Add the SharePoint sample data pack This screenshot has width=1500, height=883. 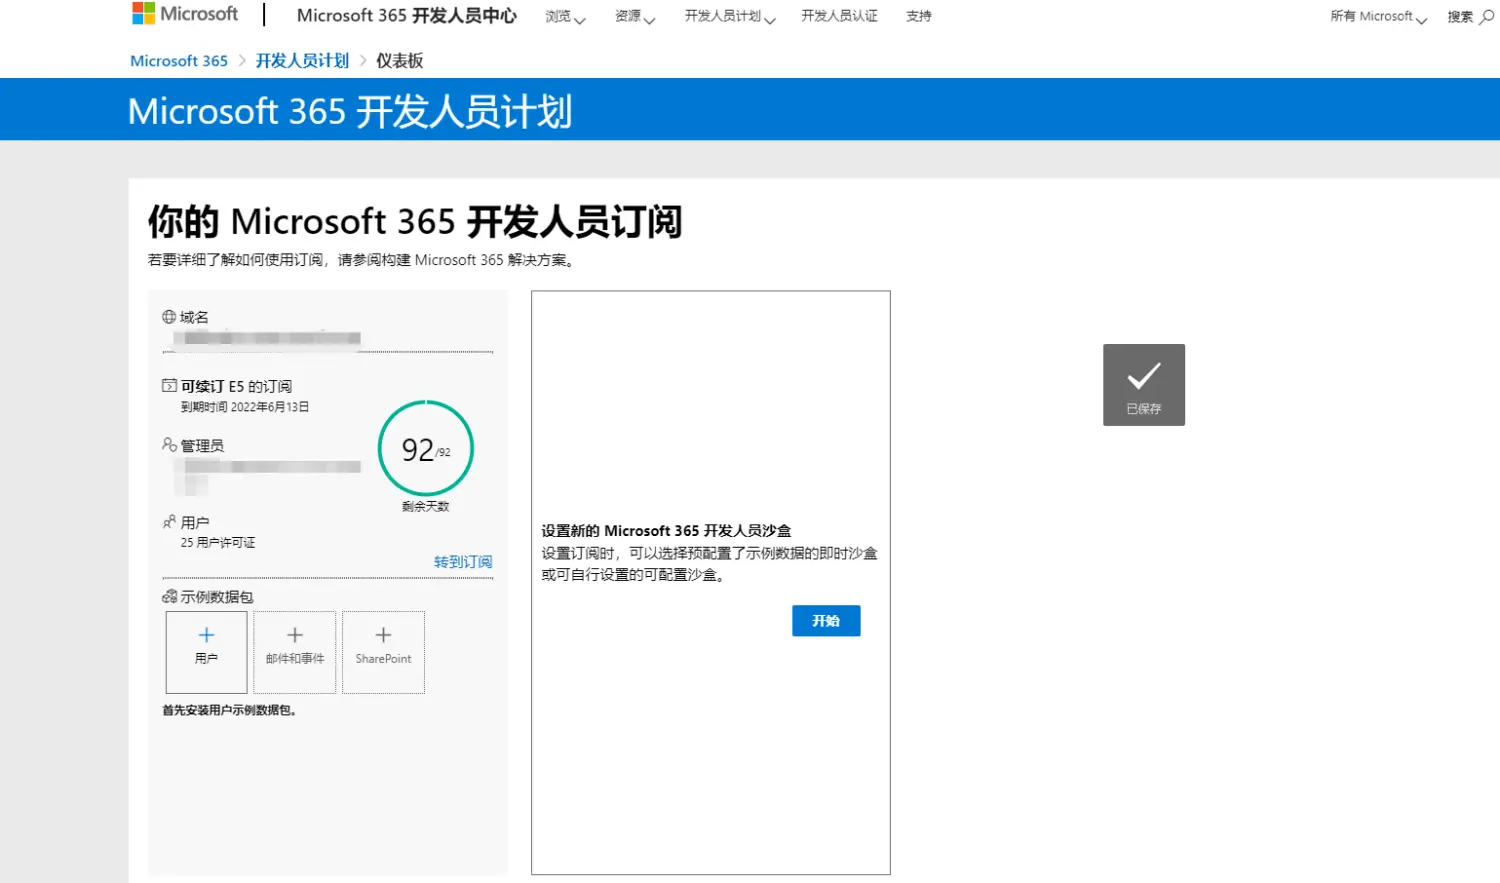coord(383,652)
